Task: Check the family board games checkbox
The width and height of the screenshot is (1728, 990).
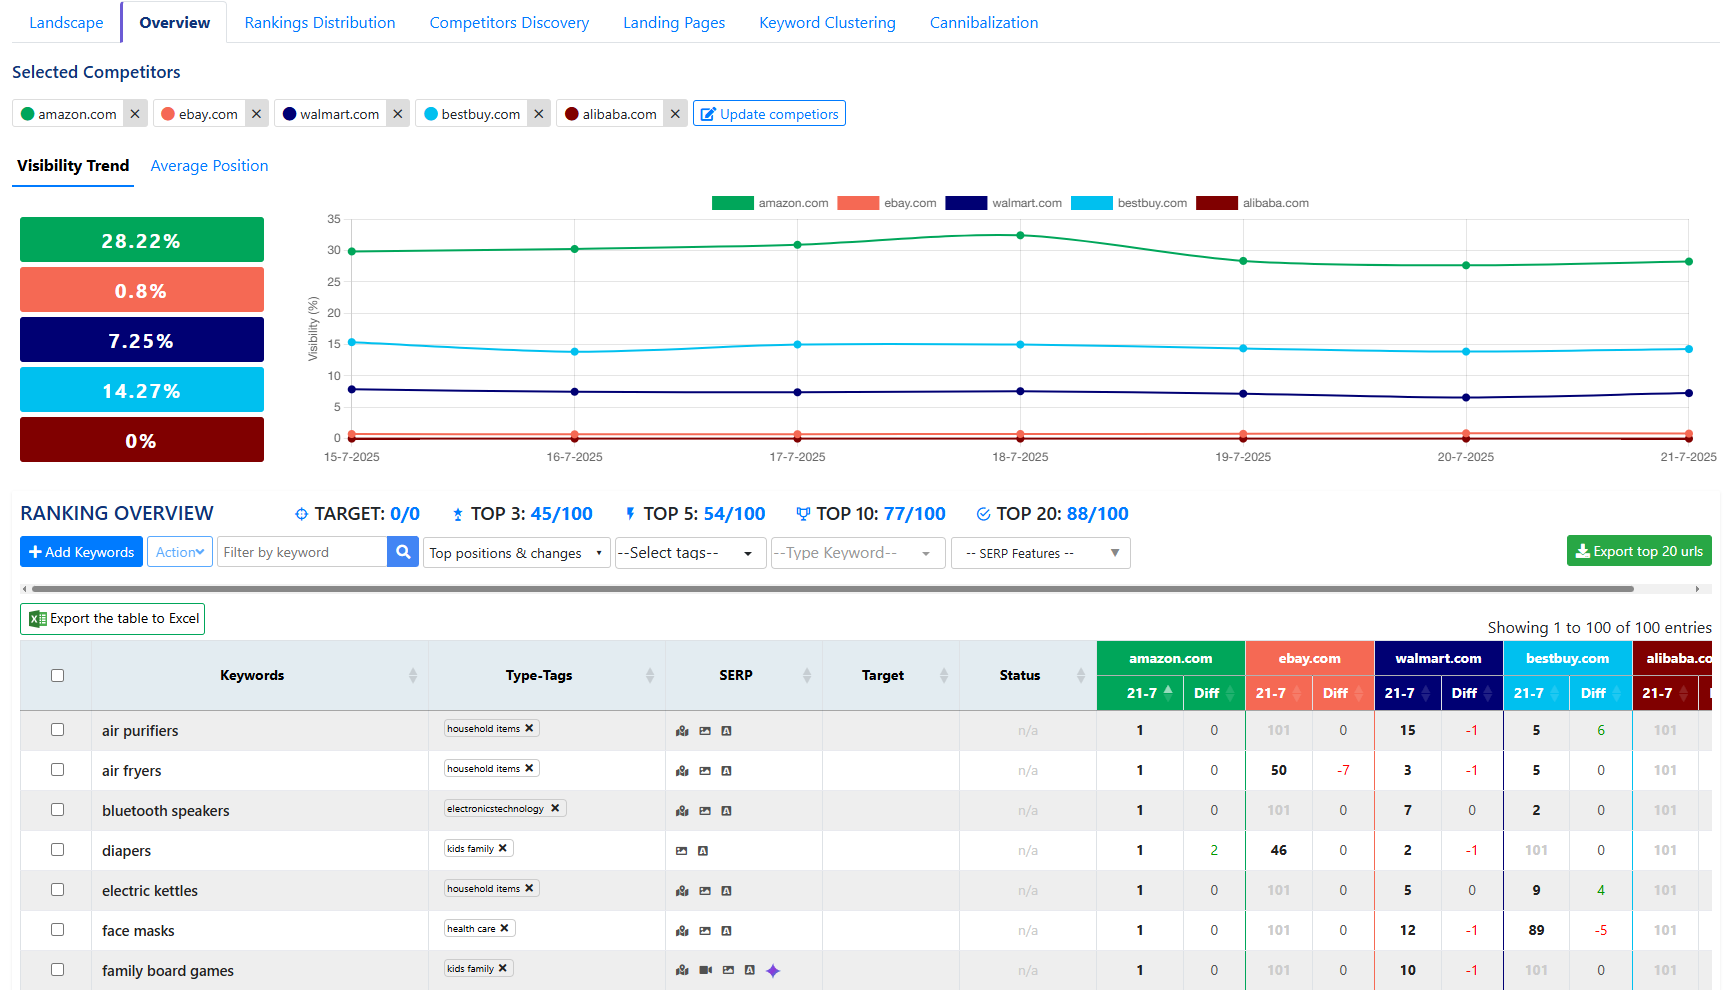Action: coord(57,970)
